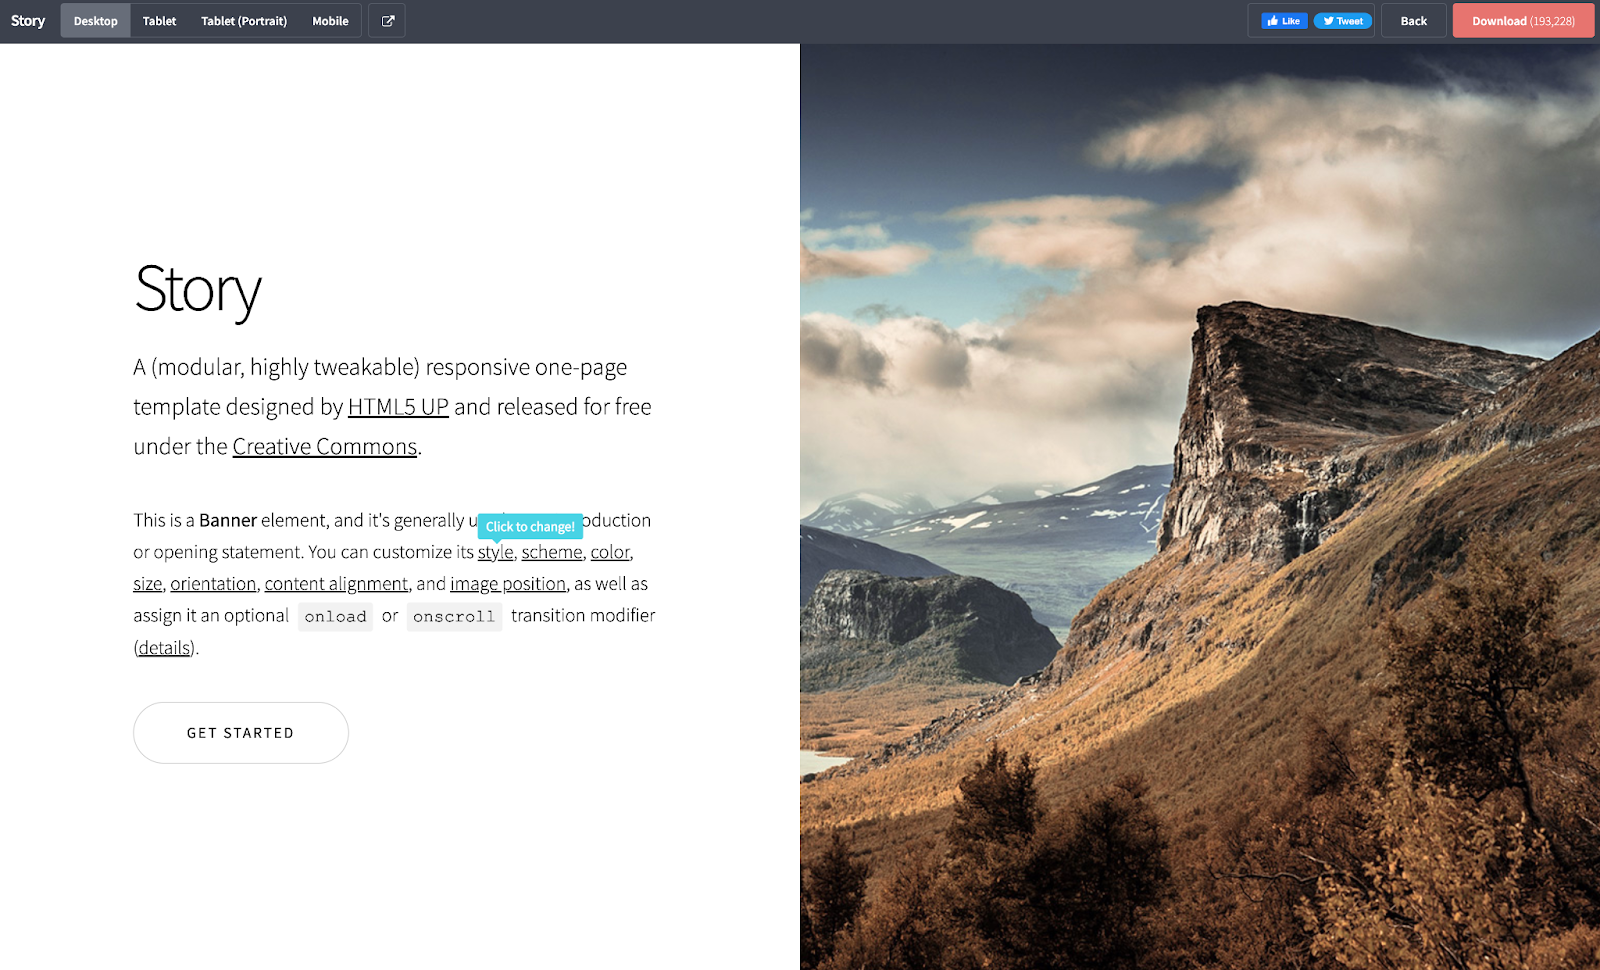This screenshot has height=970, width=1600.
Task: Download the Story template
Action: tap(1523, 20)
